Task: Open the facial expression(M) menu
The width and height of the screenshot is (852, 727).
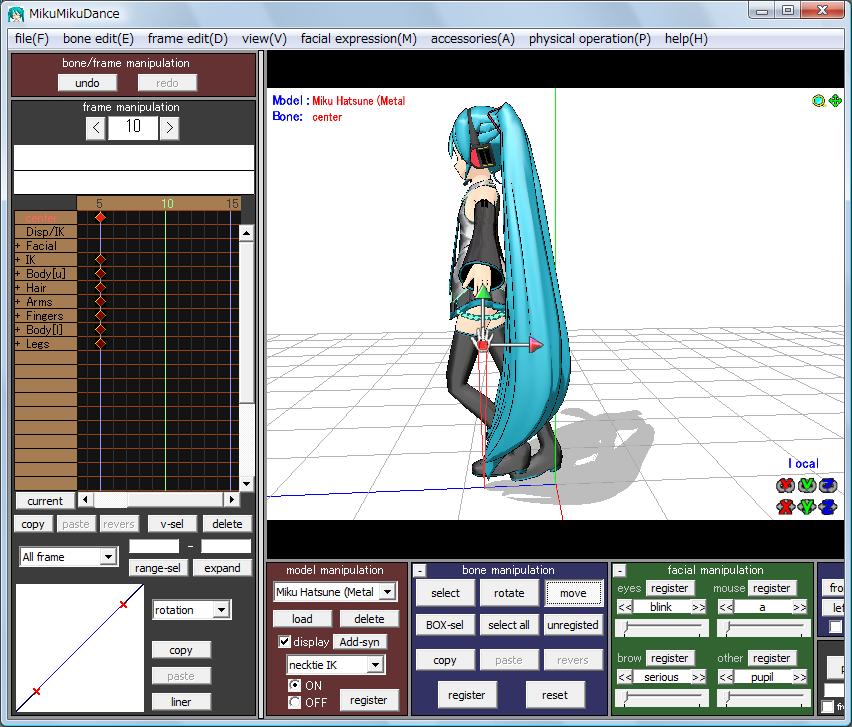Action: point(359,39)
